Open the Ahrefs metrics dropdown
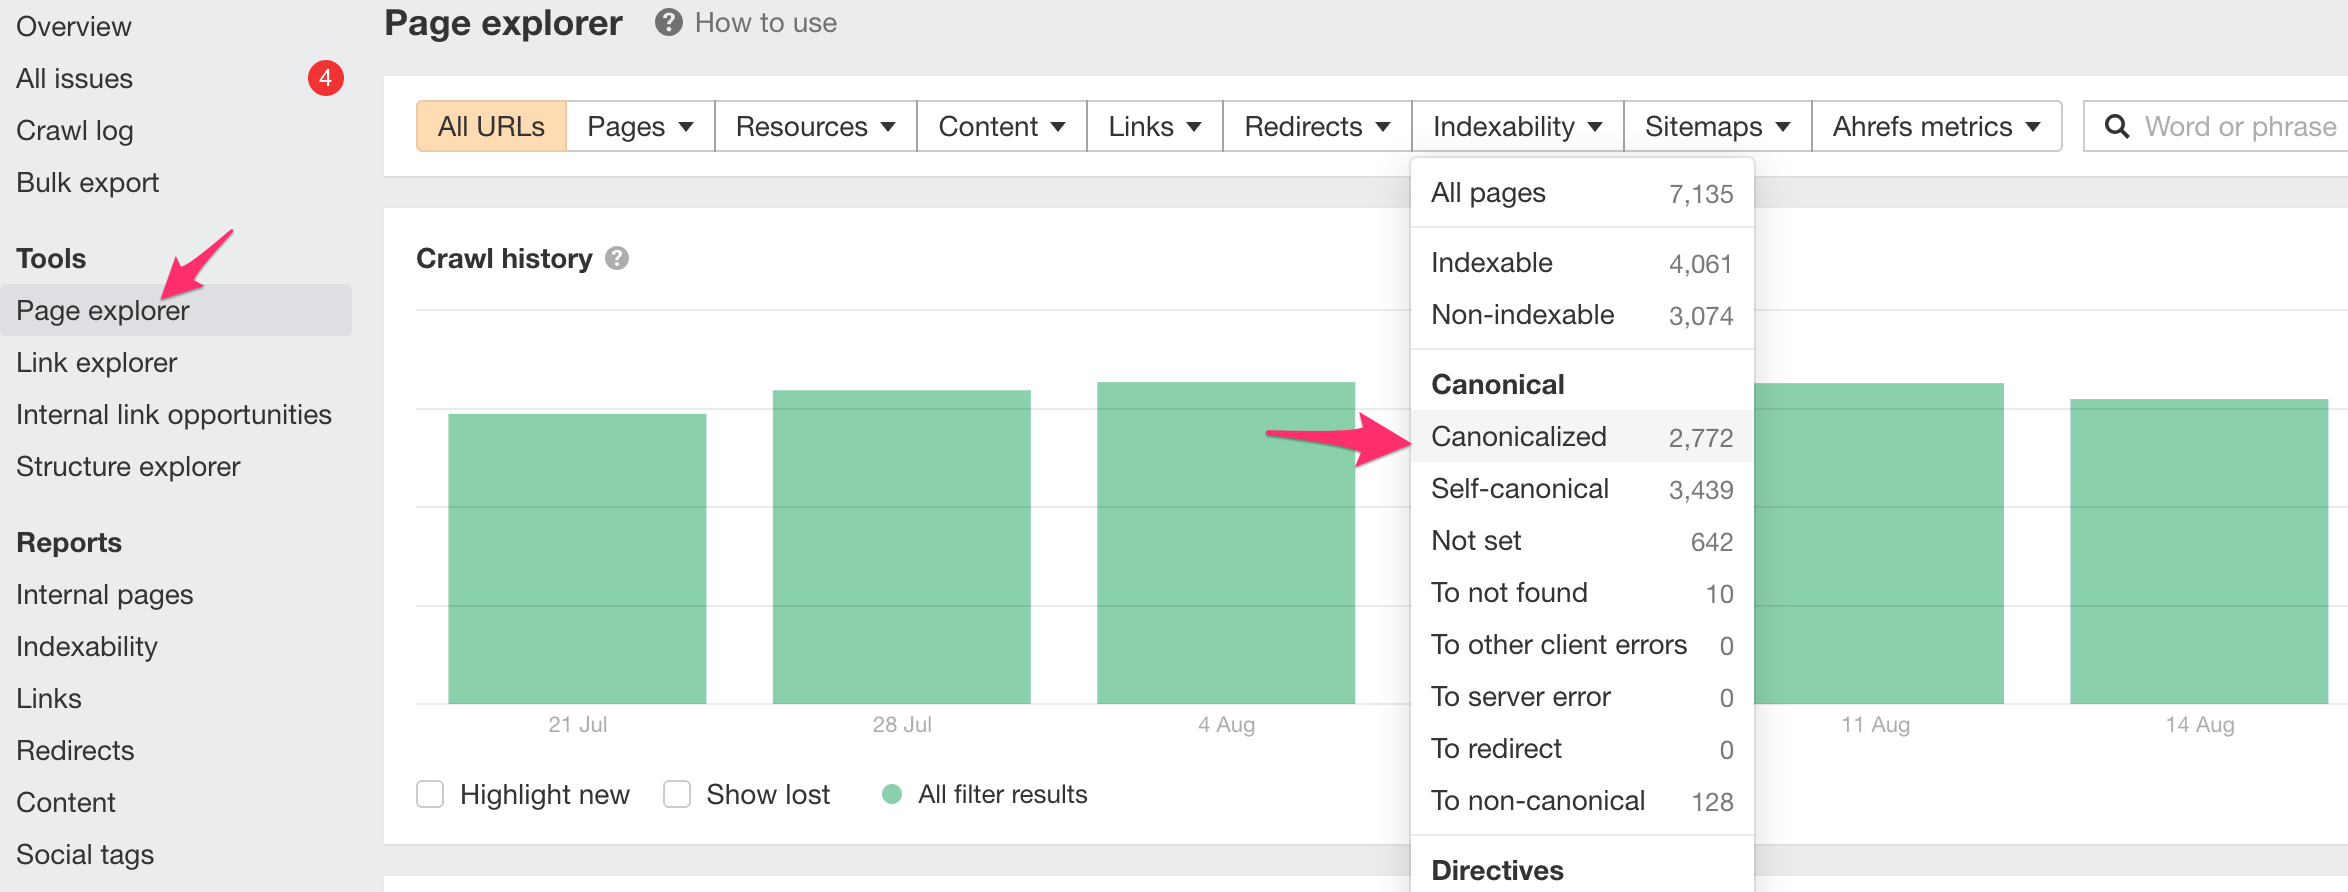This screenshot has width=2348, height=892. pos(1936,126)
